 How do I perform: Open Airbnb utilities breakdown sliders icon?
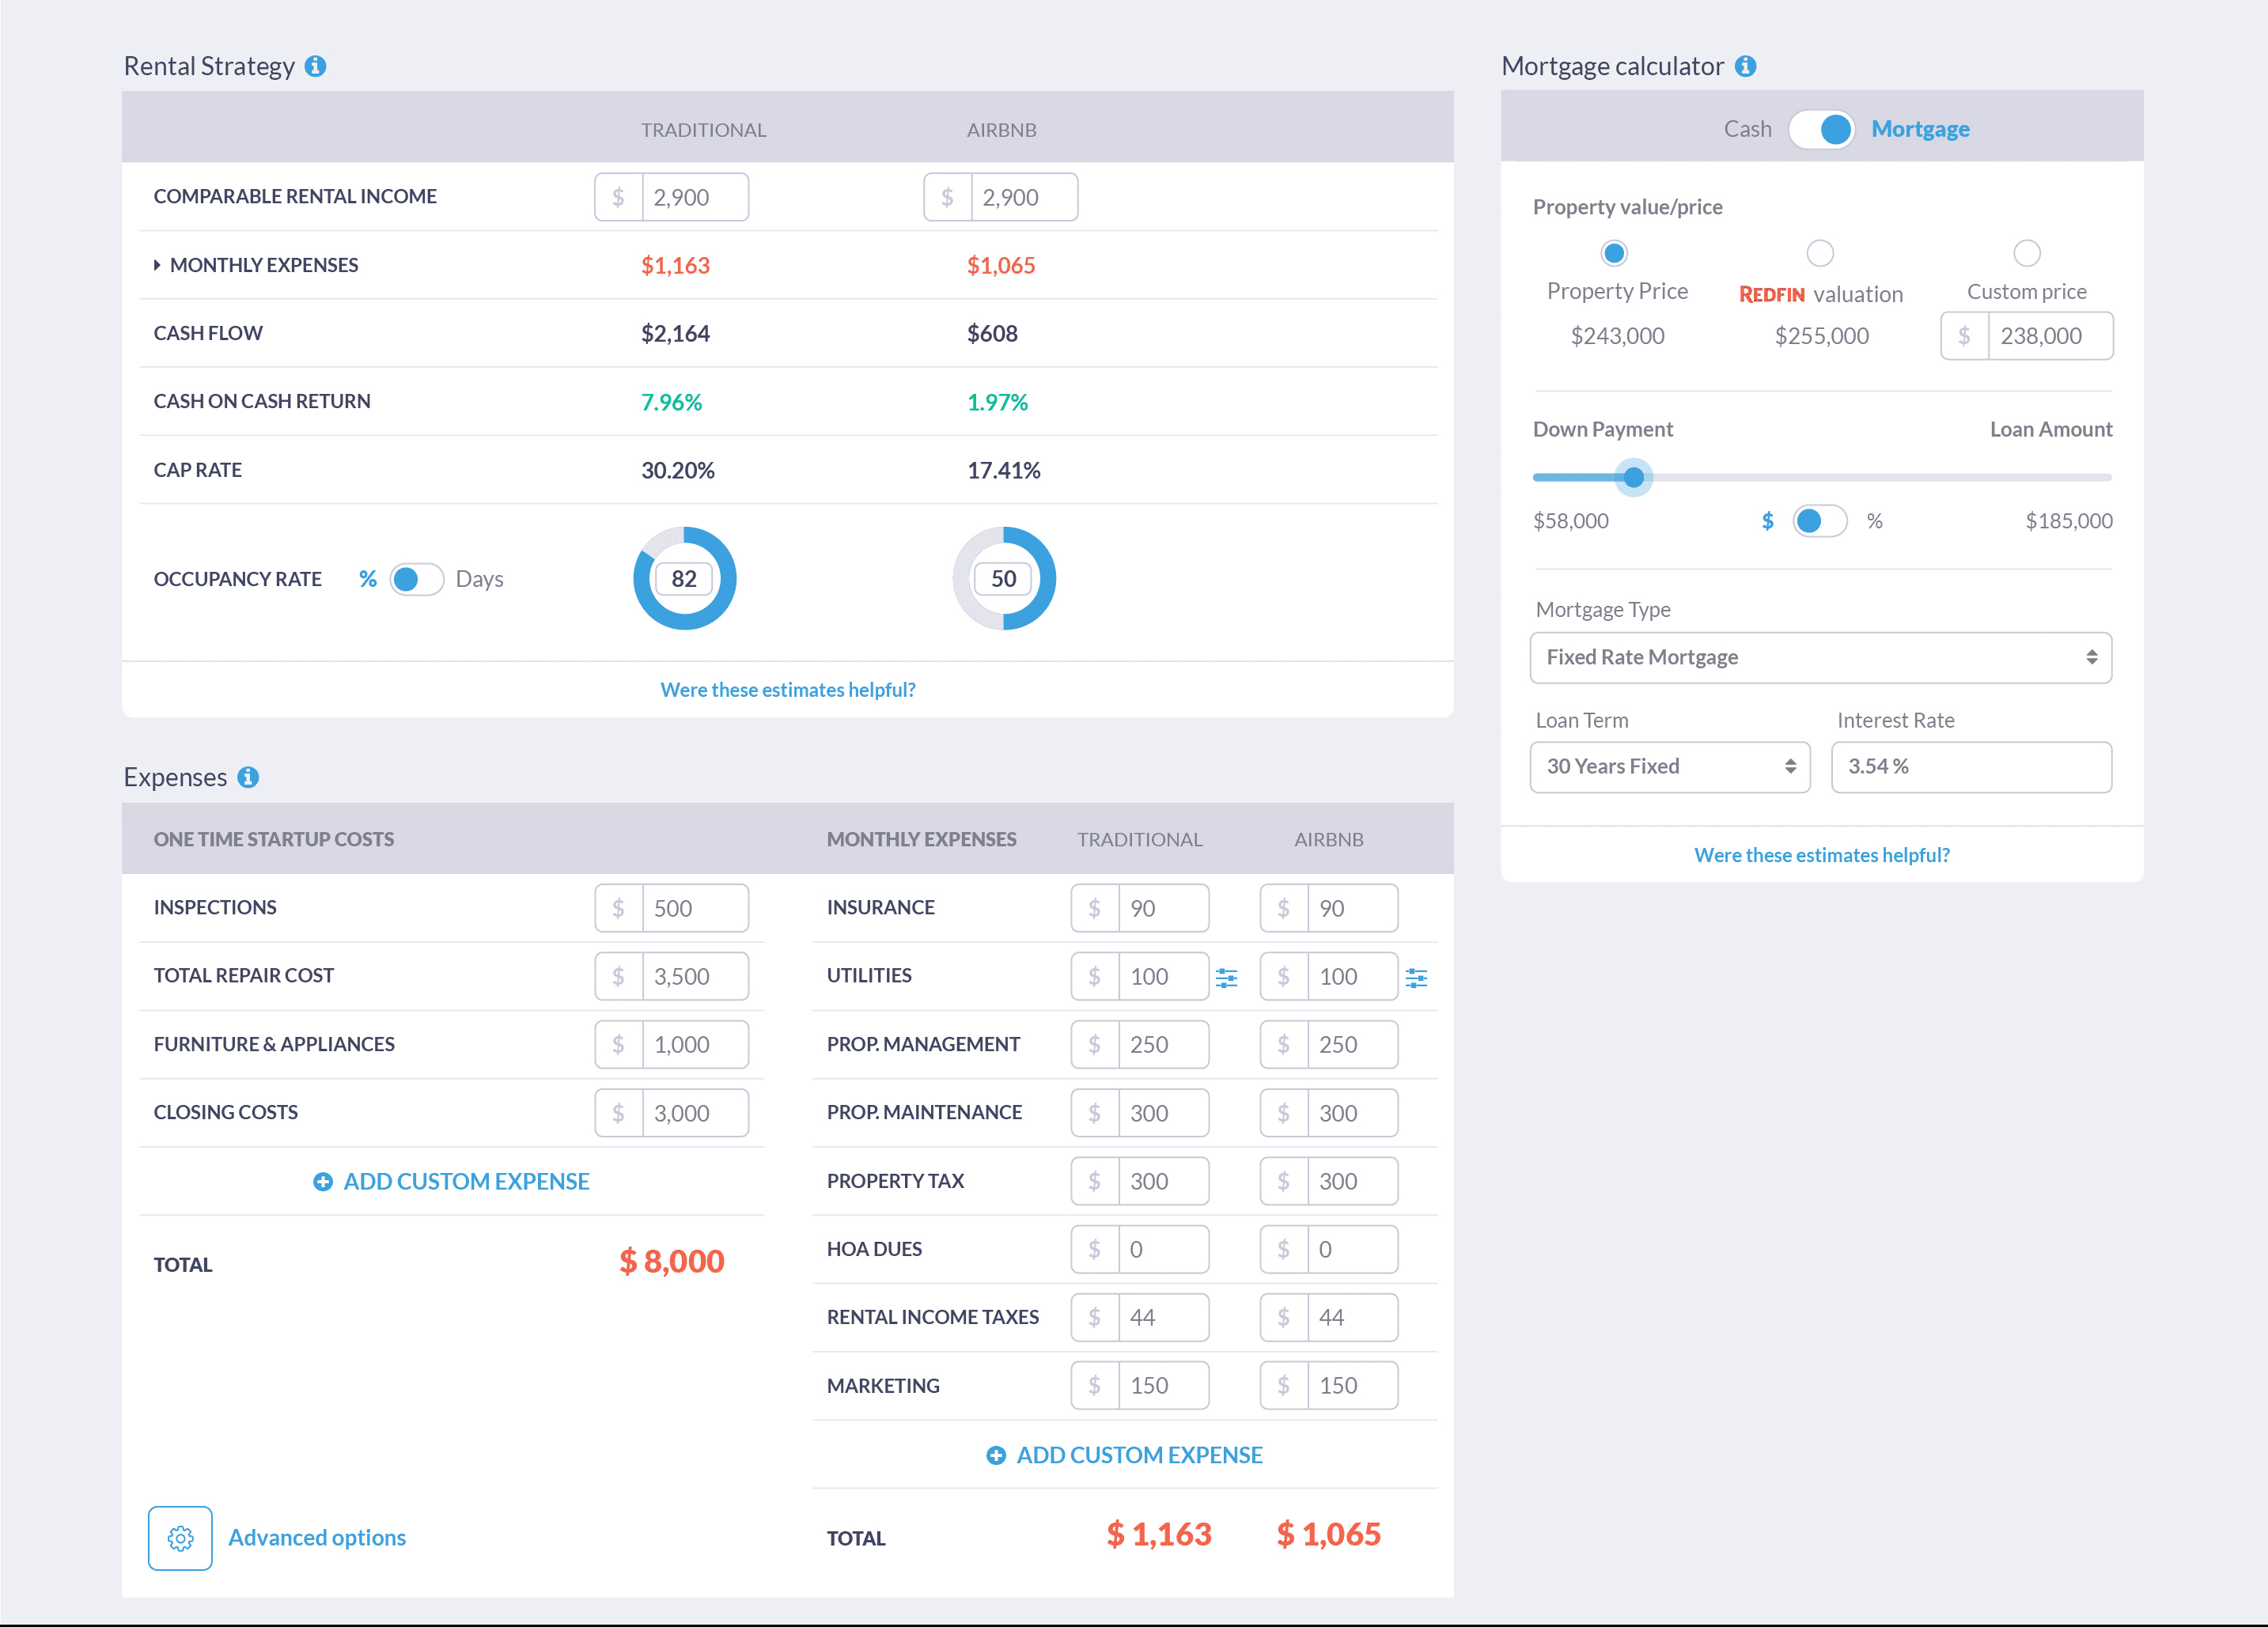(x=1416, y=977)
